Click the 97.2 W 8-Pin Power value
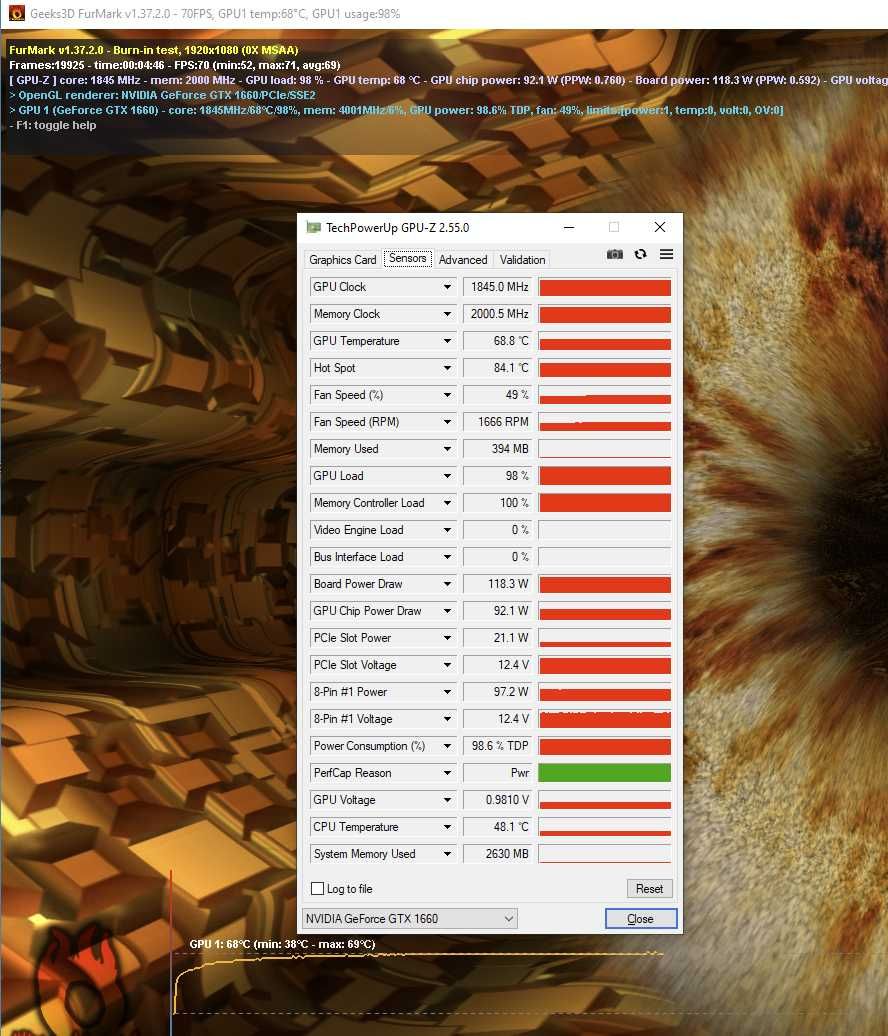 click(498, 692)
